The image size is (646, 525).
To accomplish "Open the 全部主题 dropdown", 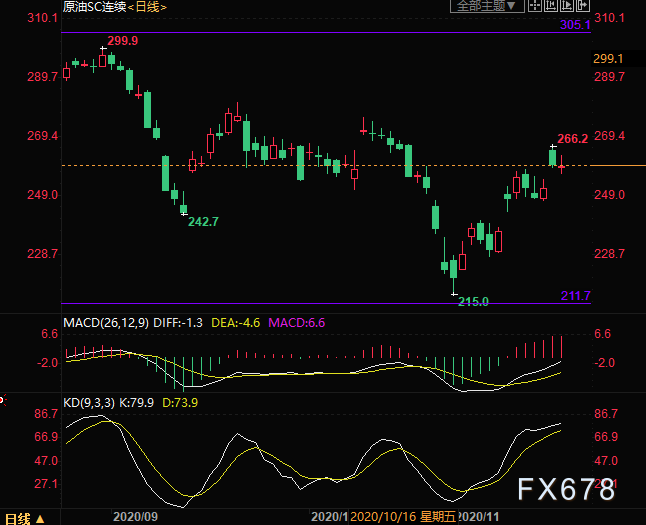I will click(x=487, y=6).
